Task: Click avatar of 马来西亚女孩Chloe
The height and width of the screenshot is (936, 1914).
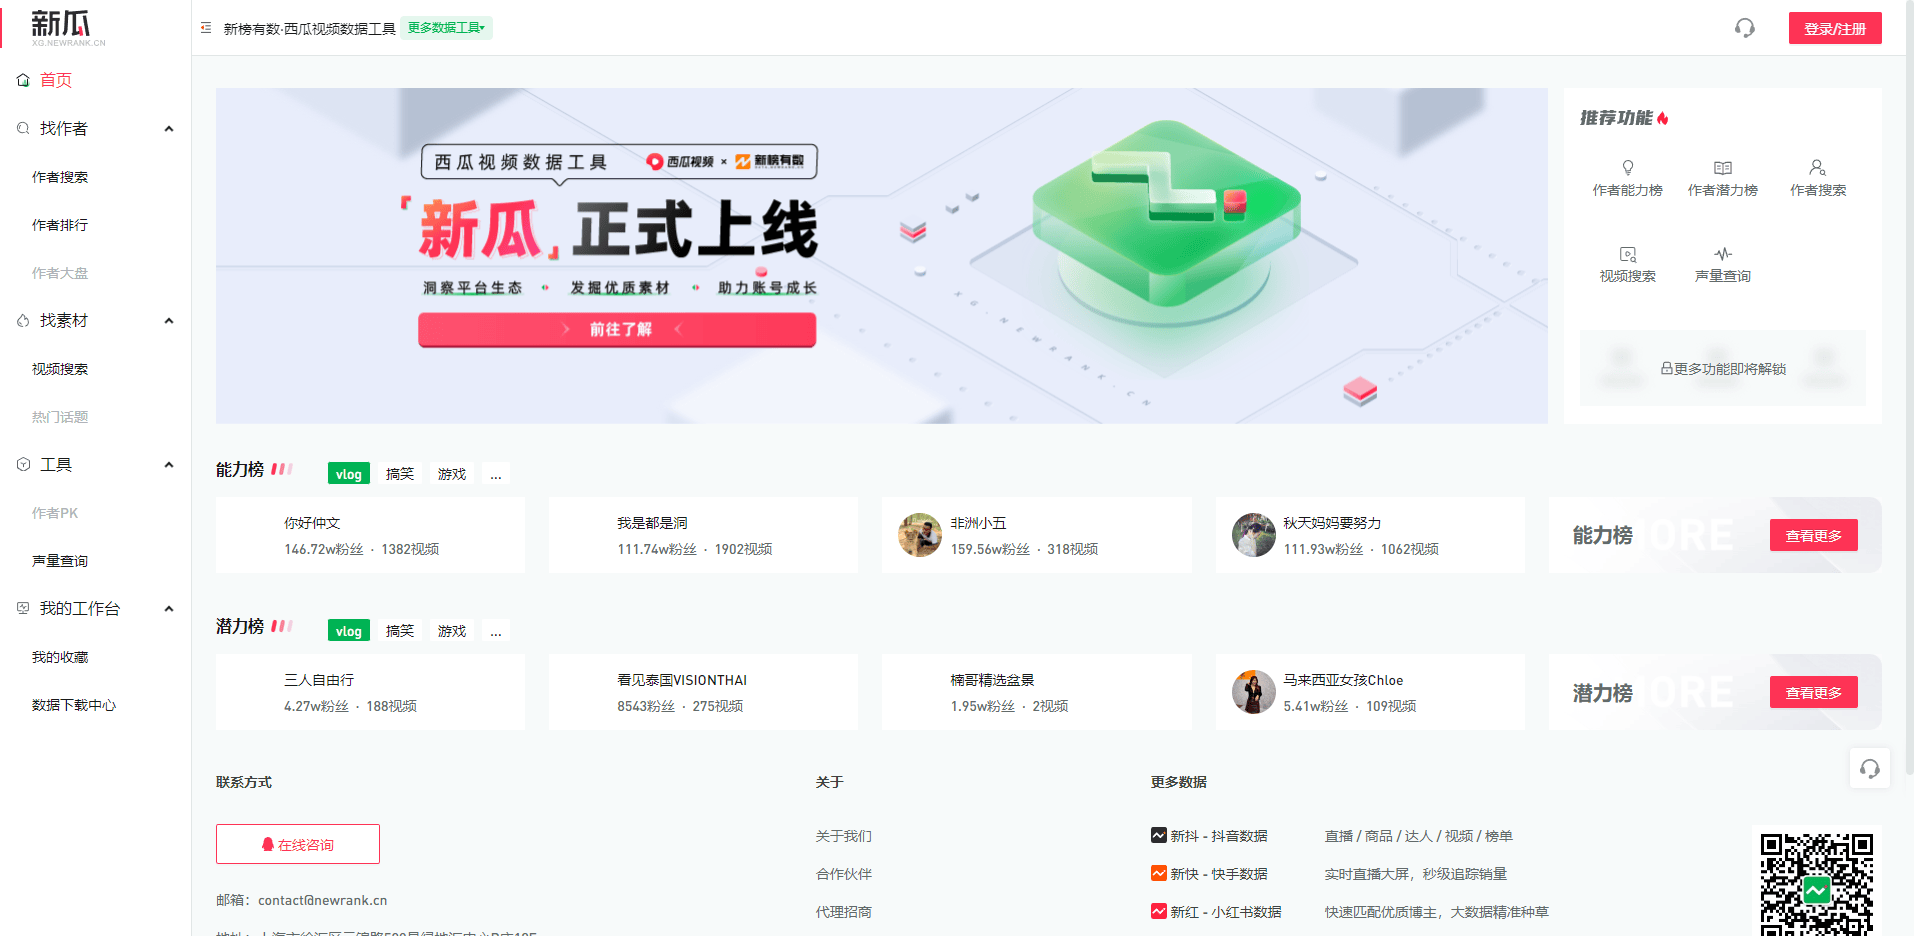Action: coord(1253,692)
